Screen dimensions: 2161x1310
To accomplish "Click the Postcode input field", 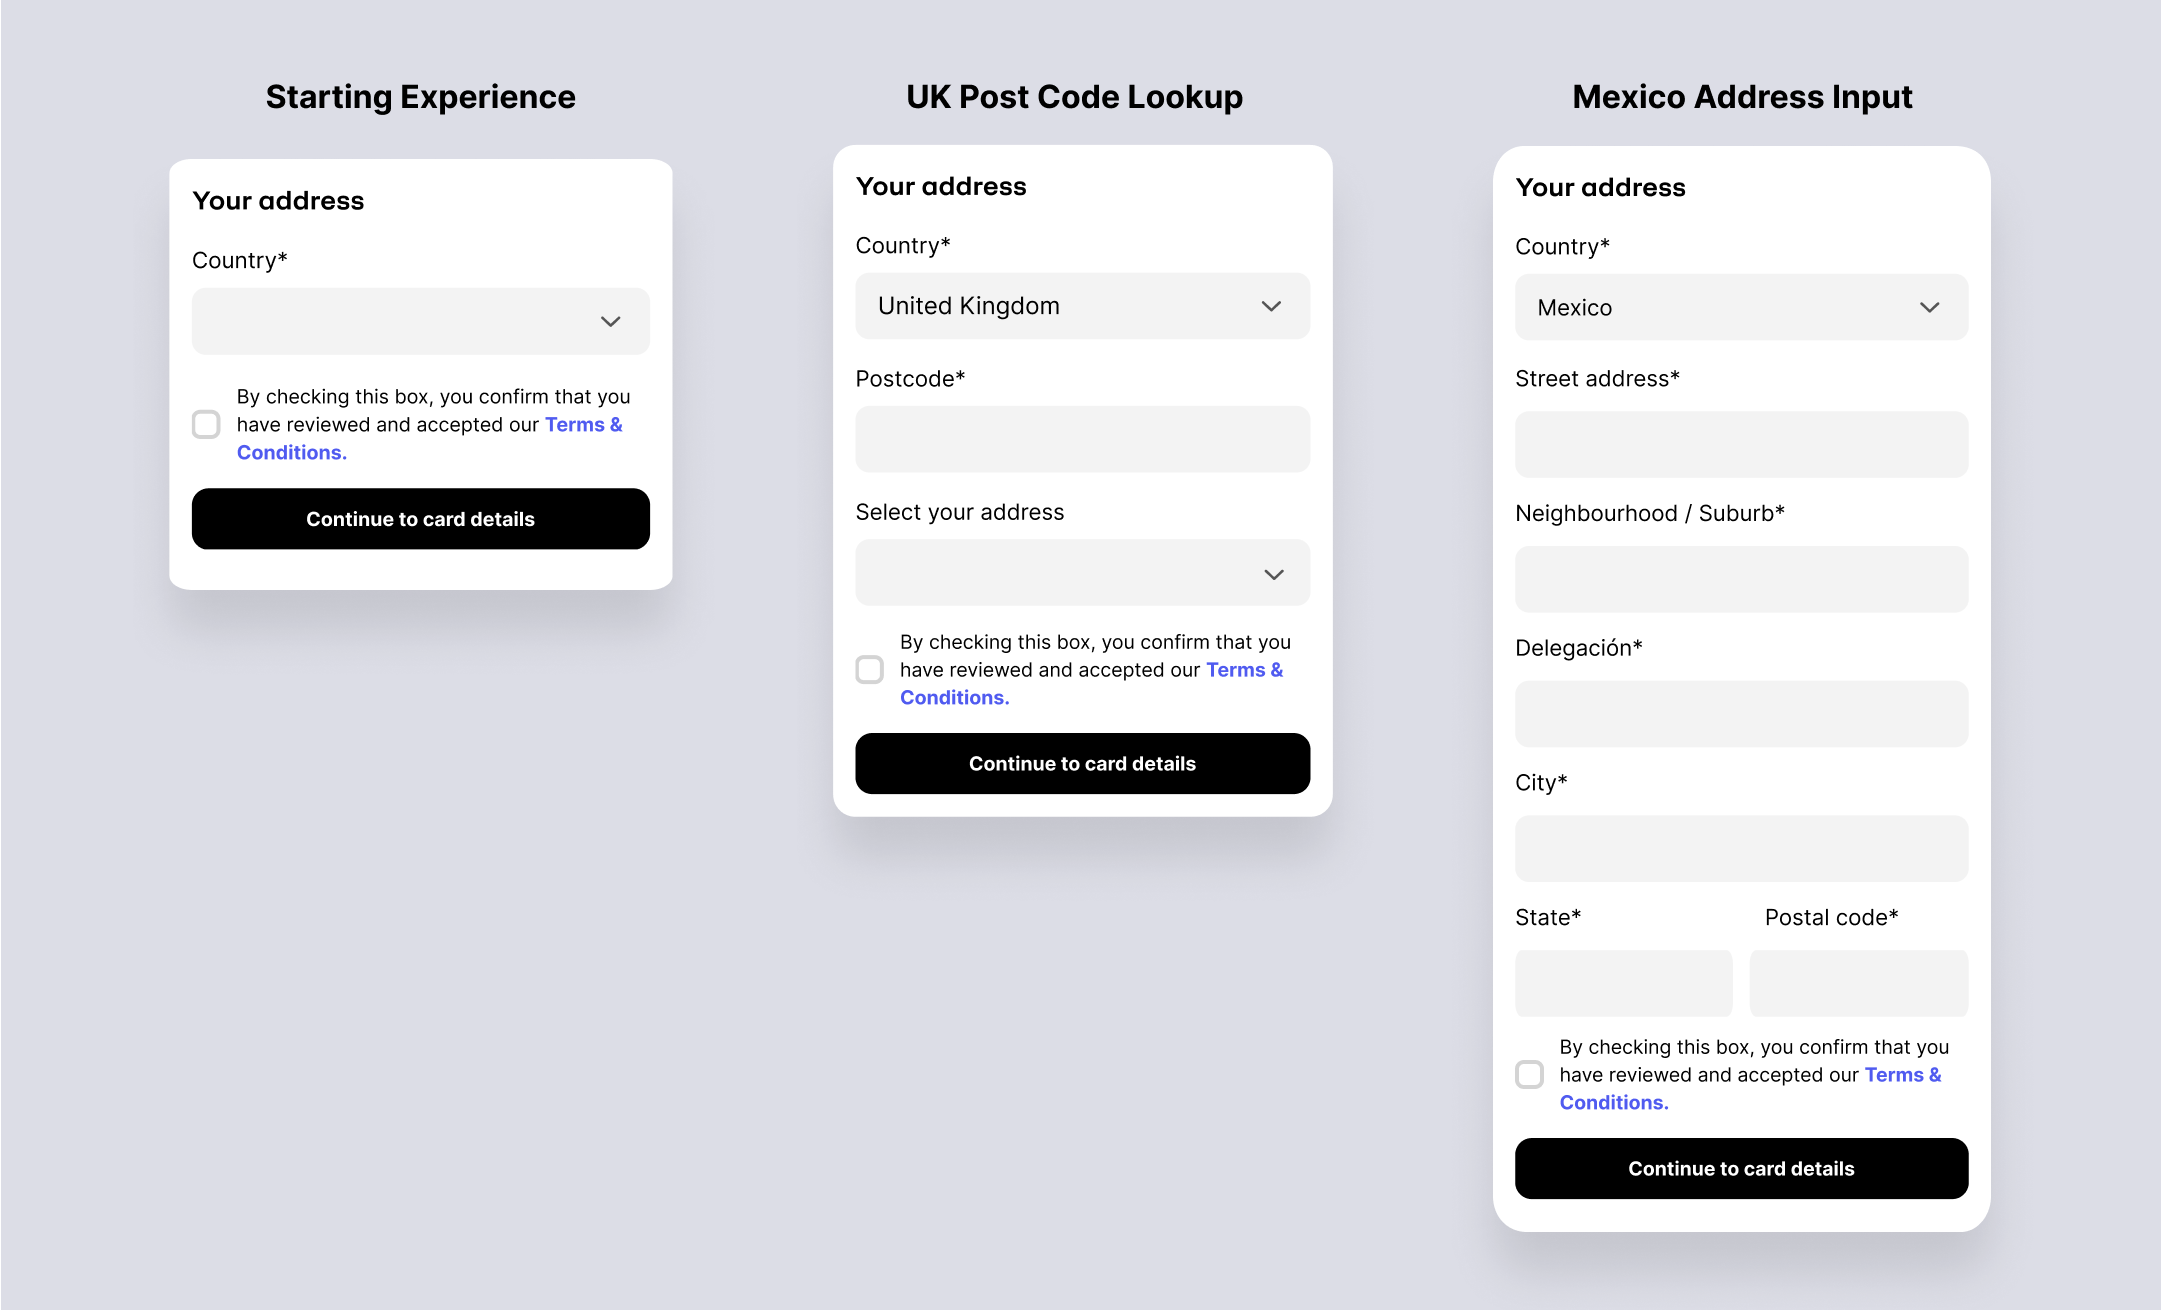I will [x=1082, y=440].
